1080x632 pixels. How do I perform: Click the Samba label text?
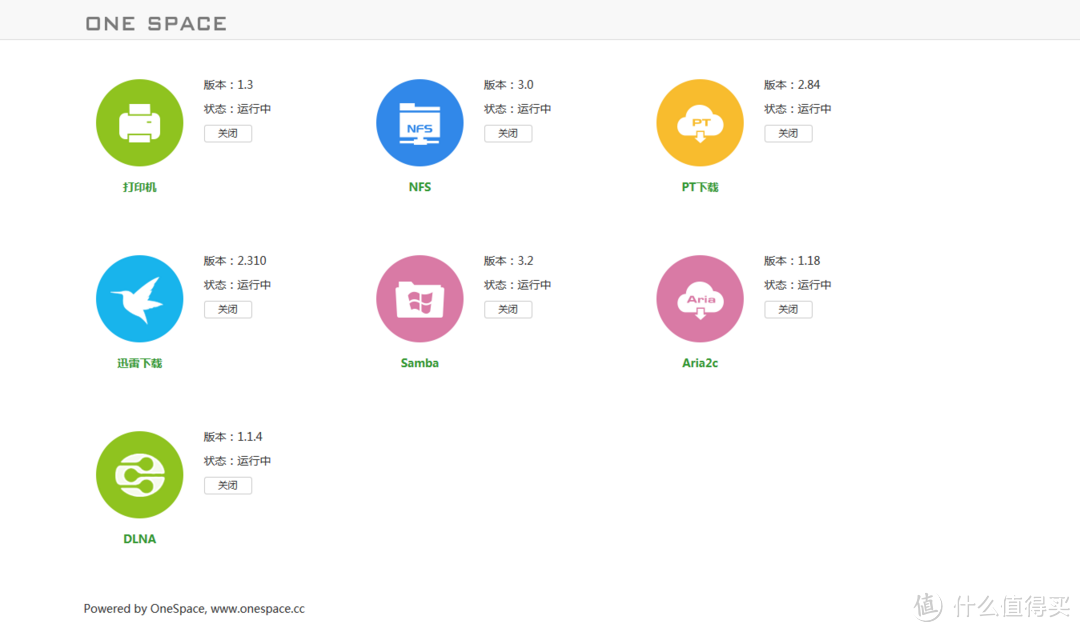(x=419, y=363)
